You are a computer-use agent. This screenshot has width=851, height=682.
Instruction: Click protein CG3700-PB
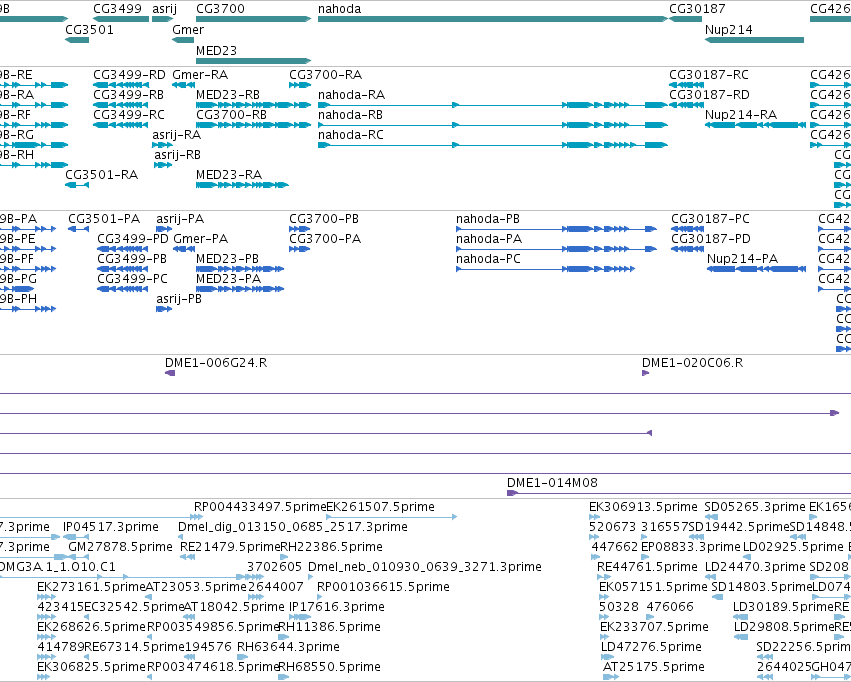300,229
